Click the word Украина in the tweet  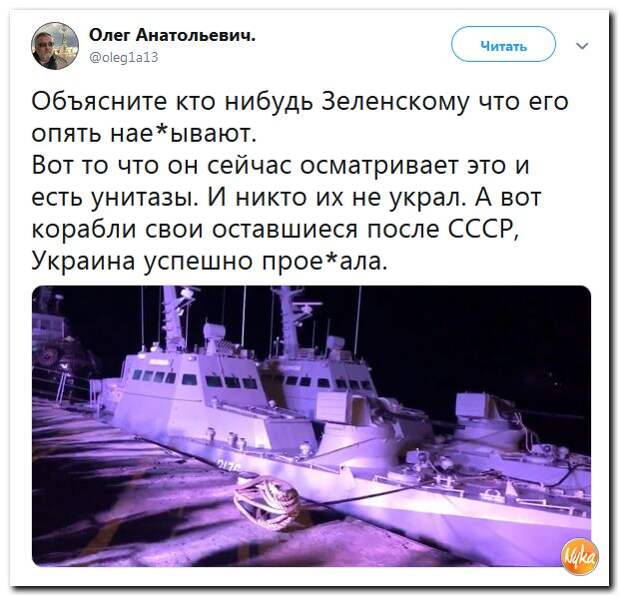point(83,261)
